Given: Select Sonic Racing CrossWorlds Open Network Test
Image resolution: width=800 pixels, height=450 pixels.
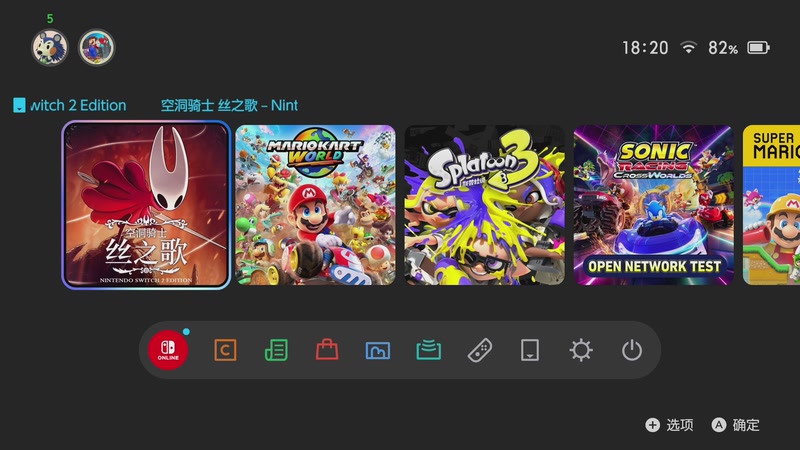Looking at the screenshot, I should pyautogui.click(x=654, y=205).
